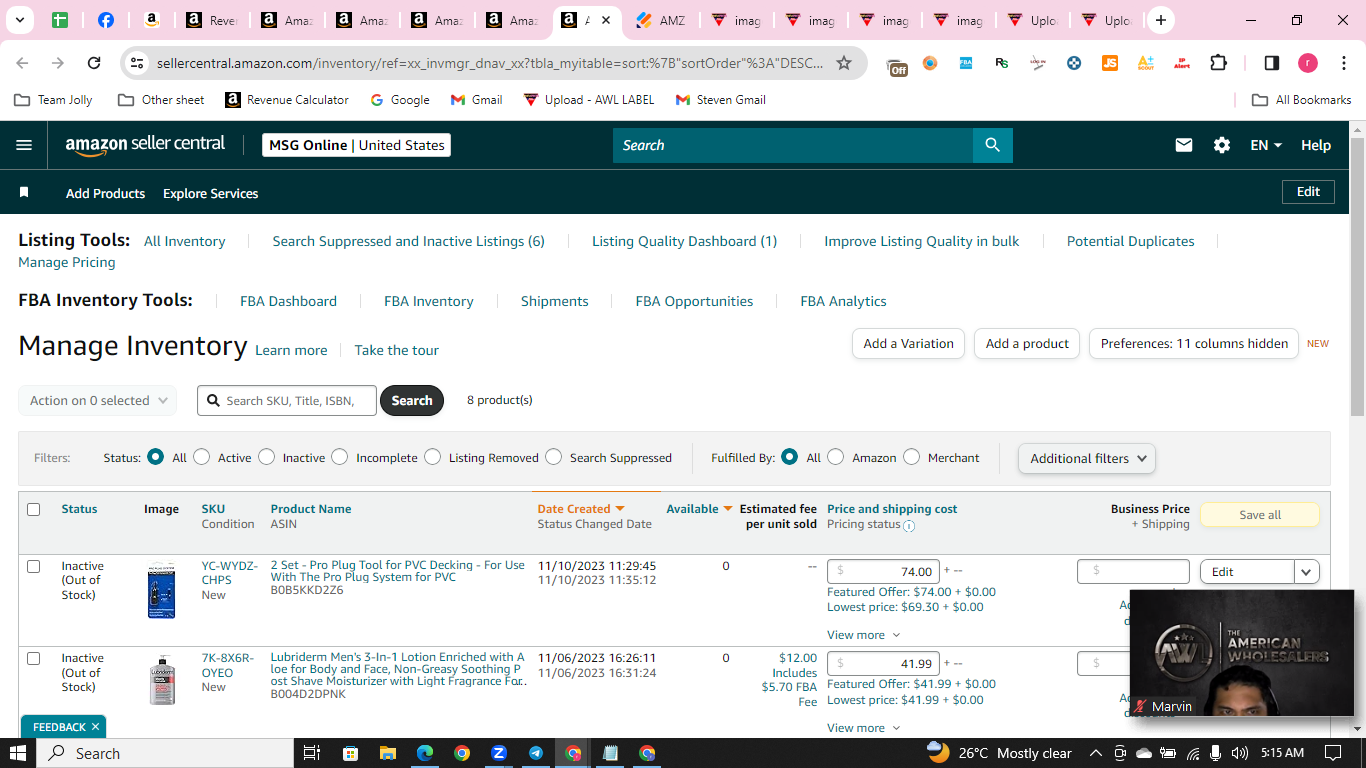Expand View more for the $74.00 listing
The height and width of the screenshot is (768, 1366).
coord(863,635)
